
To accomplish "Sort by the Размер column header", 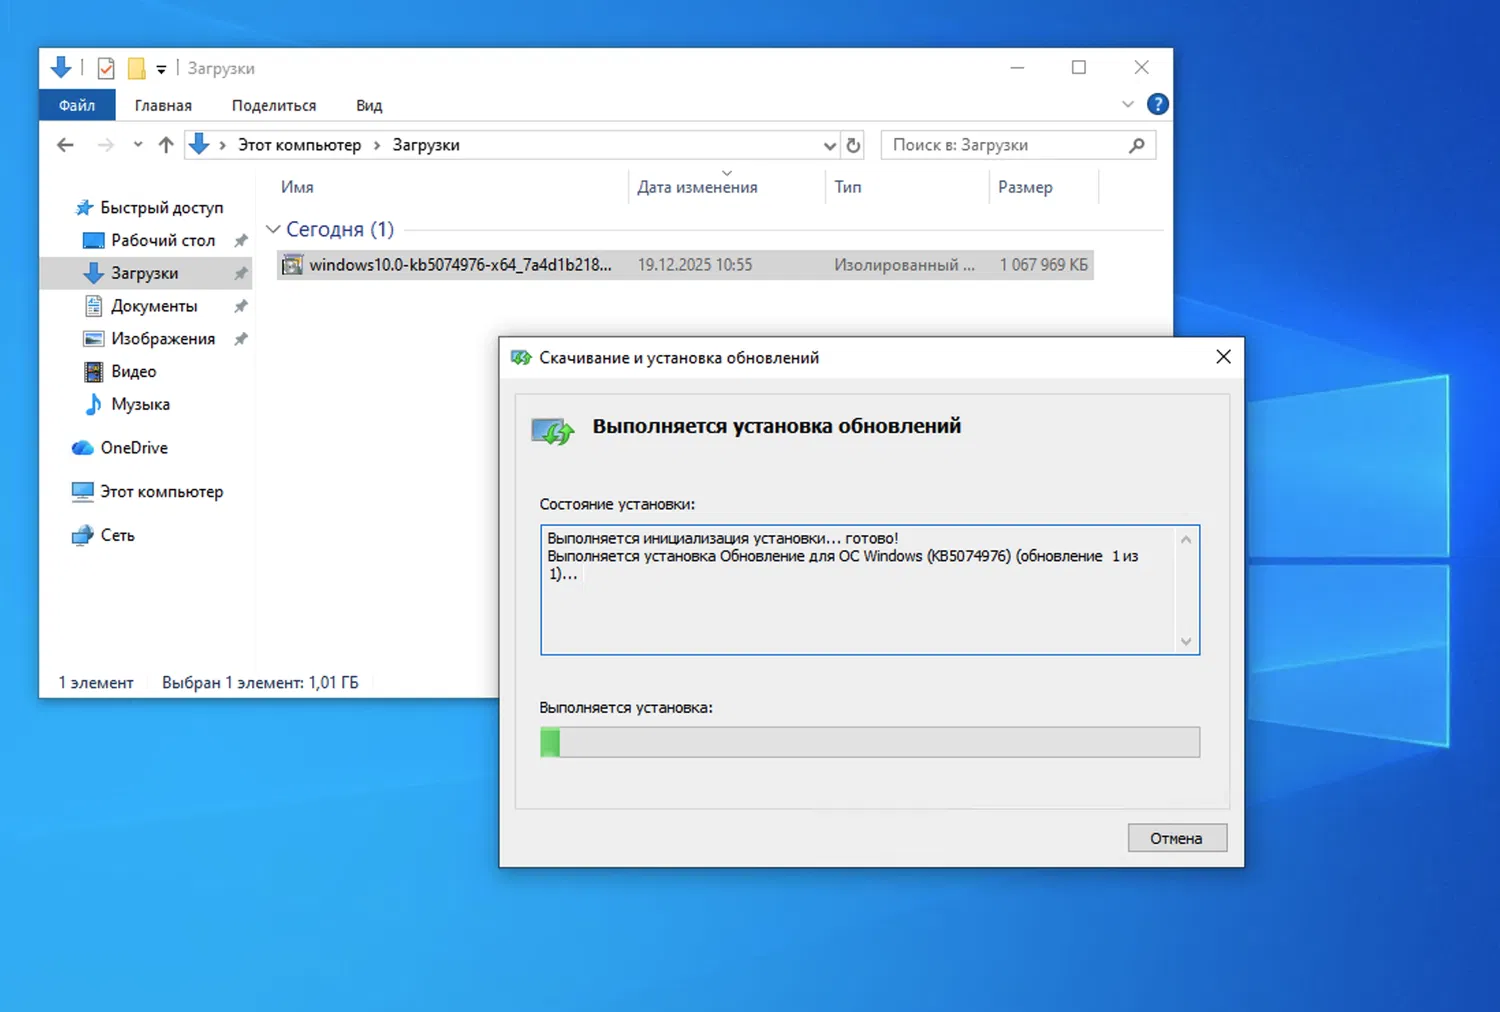I will coord(1025,187).
